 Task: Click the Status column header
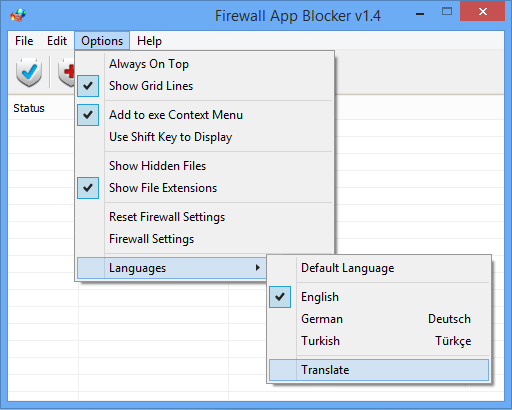(41, 108)
